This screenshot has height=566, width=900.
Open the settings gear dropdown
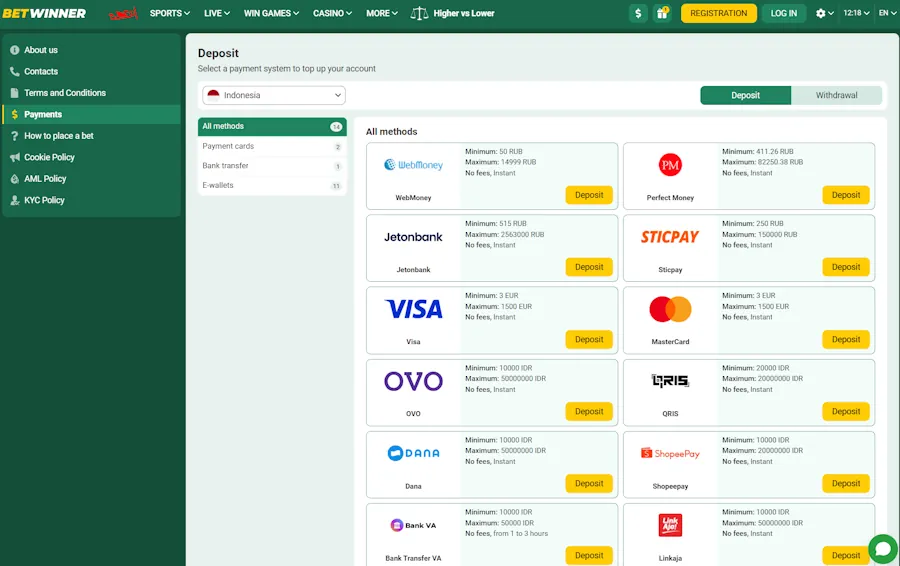(x=824, y=13)
